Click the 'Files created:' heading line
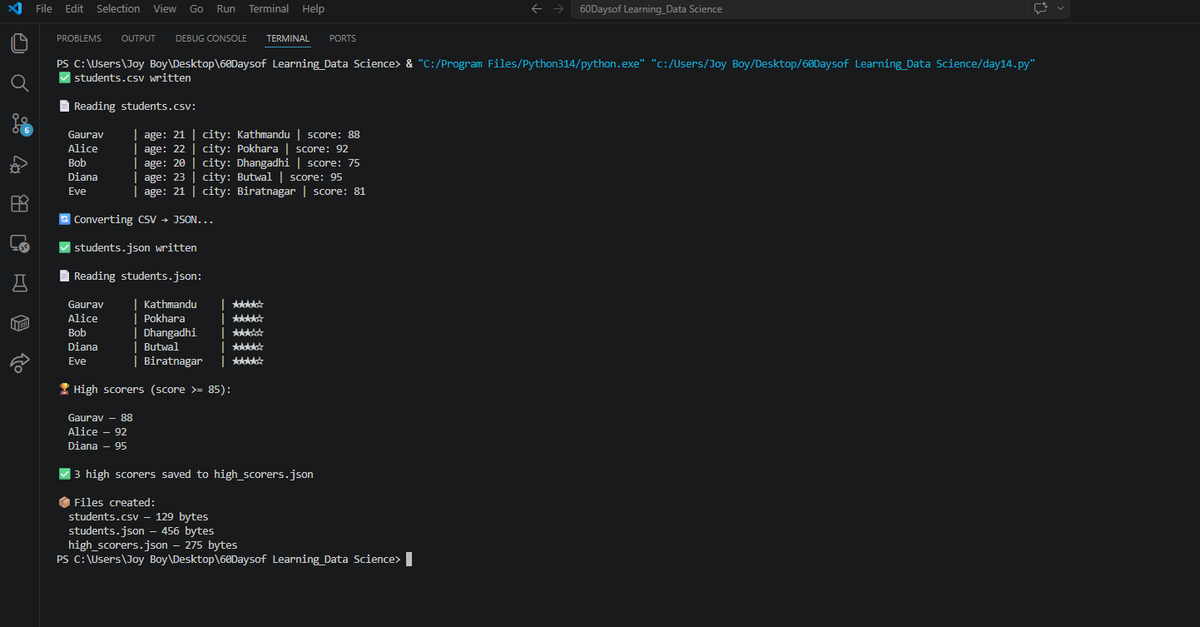This screenshot has width=1200, height=627. point(107,503)
